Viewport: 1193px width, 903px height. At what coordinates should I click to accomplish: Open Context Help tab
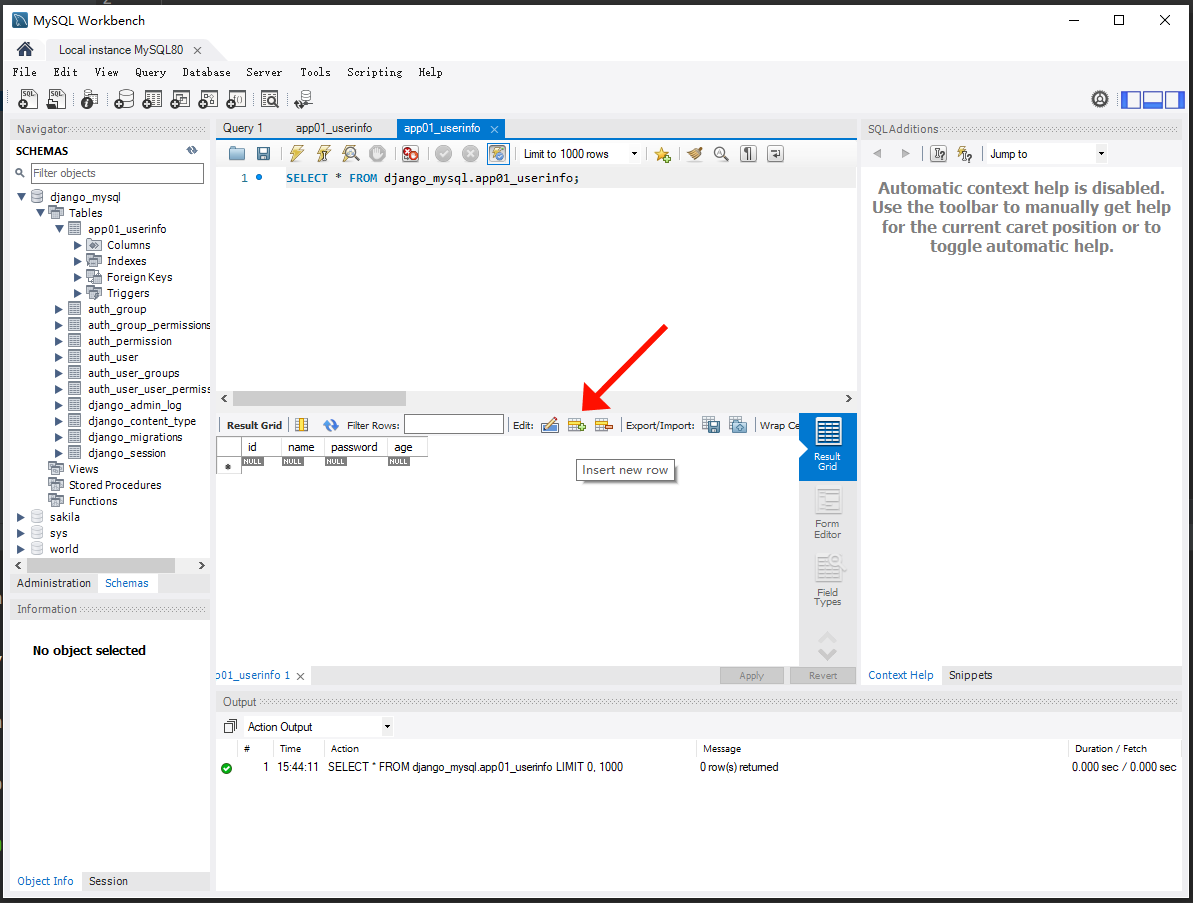coord(901,675)
